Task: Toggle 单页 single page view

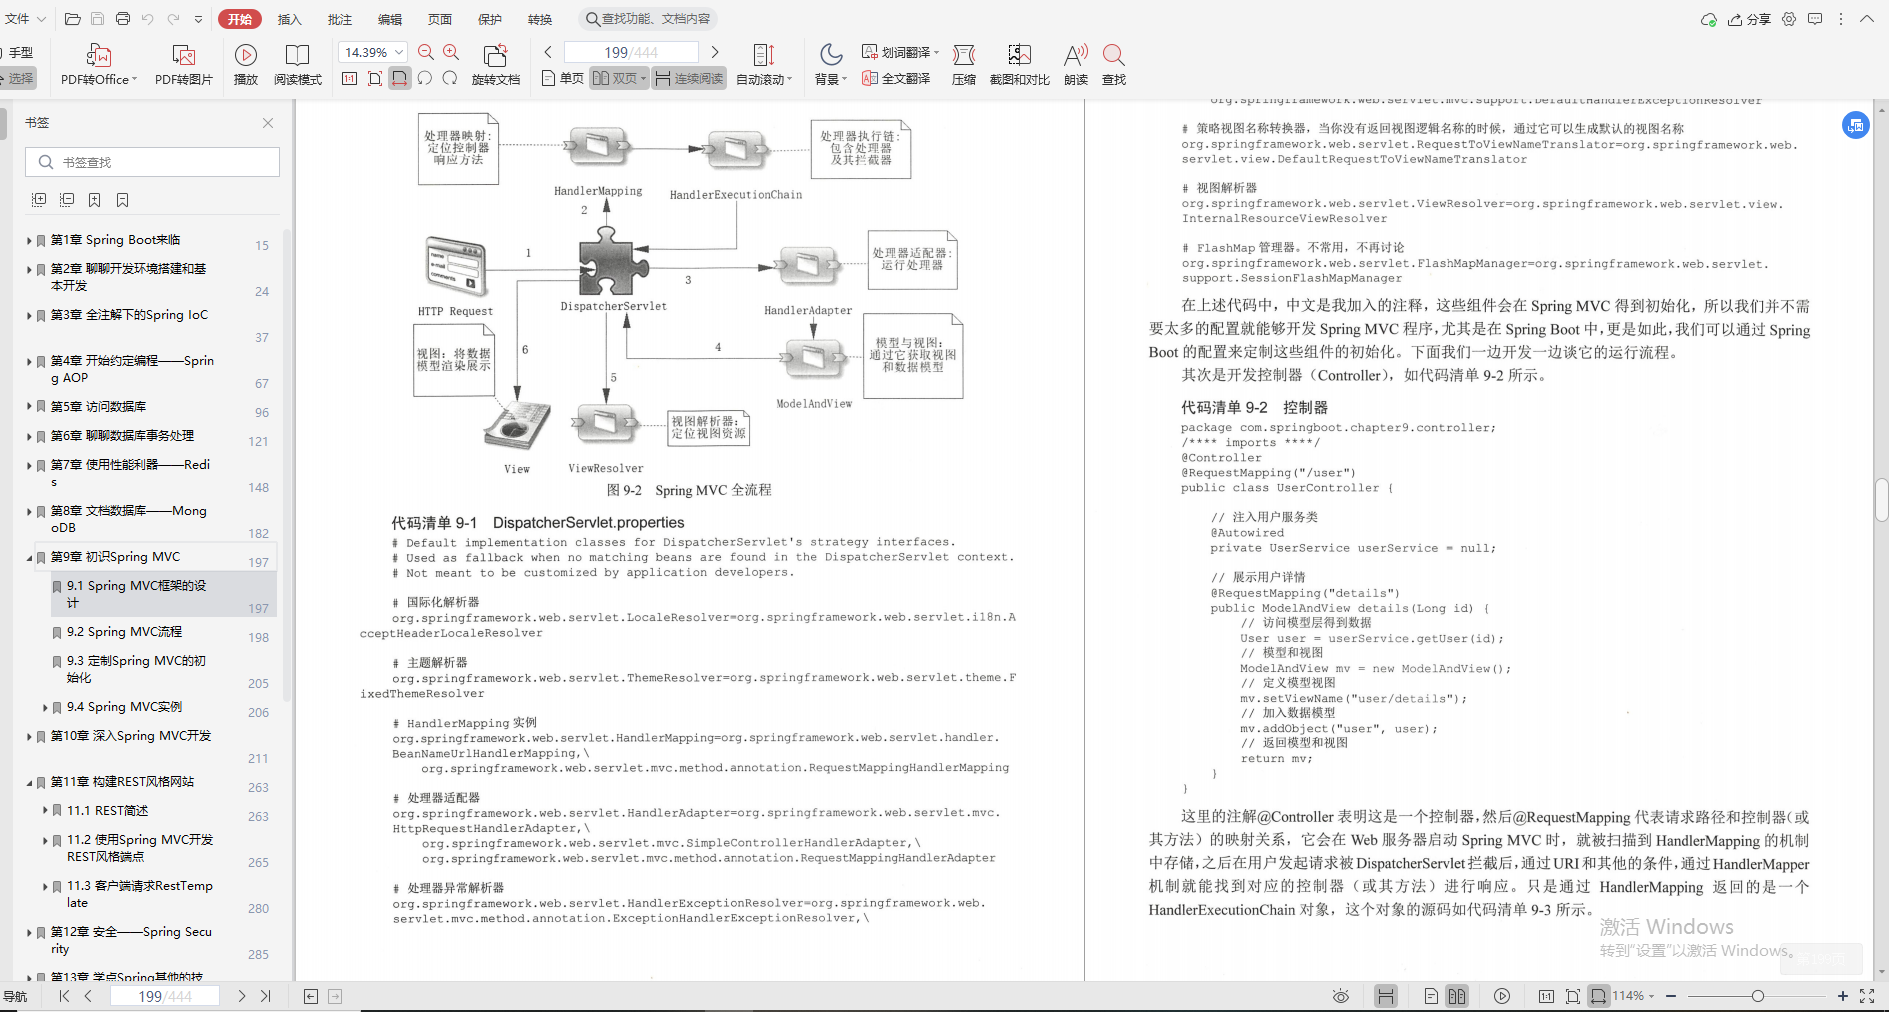Action: (562, 78)
